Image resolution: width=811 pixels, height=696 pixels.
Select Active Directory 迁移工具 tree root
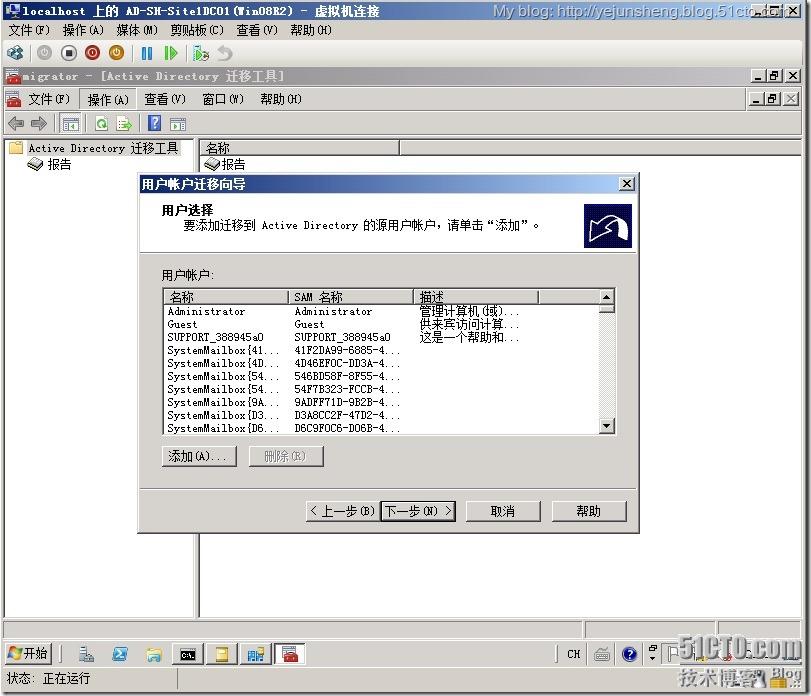coord(103,148)
